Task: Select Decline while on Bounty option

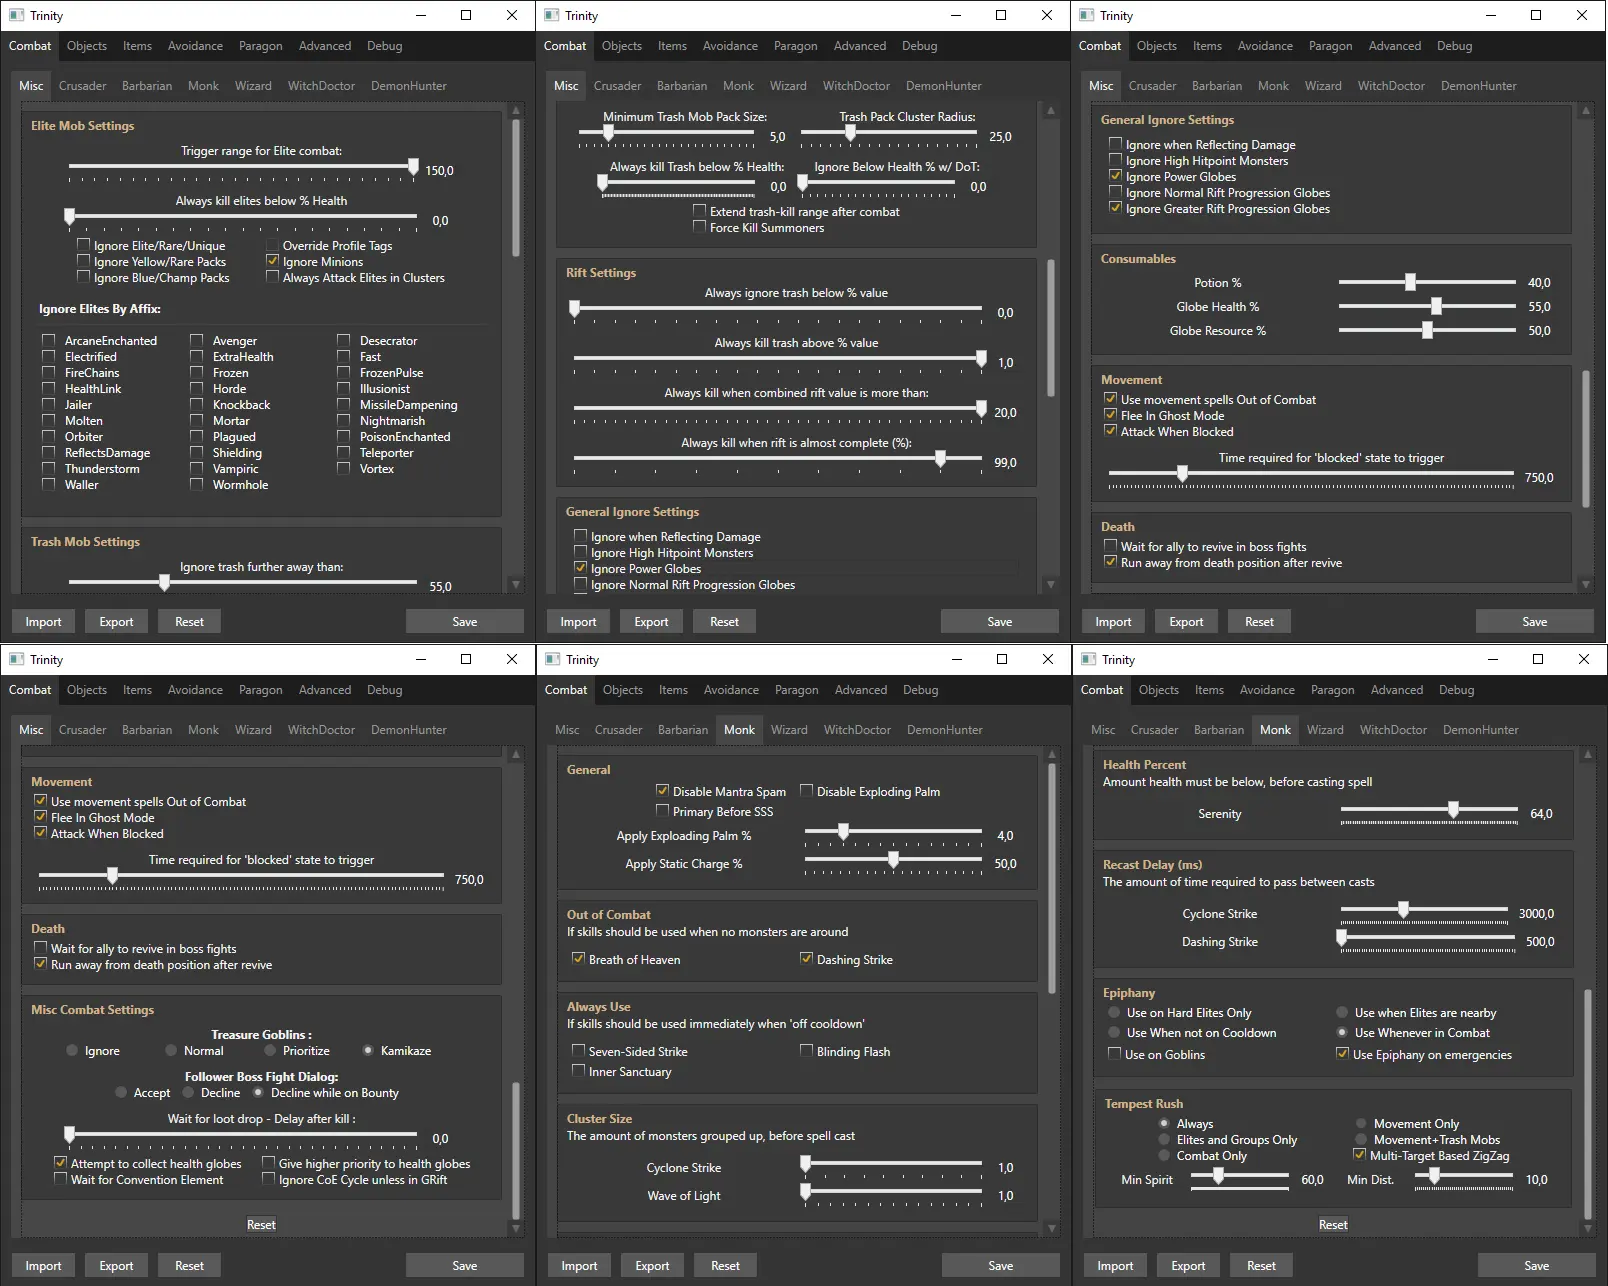Action: (259, 1092)
